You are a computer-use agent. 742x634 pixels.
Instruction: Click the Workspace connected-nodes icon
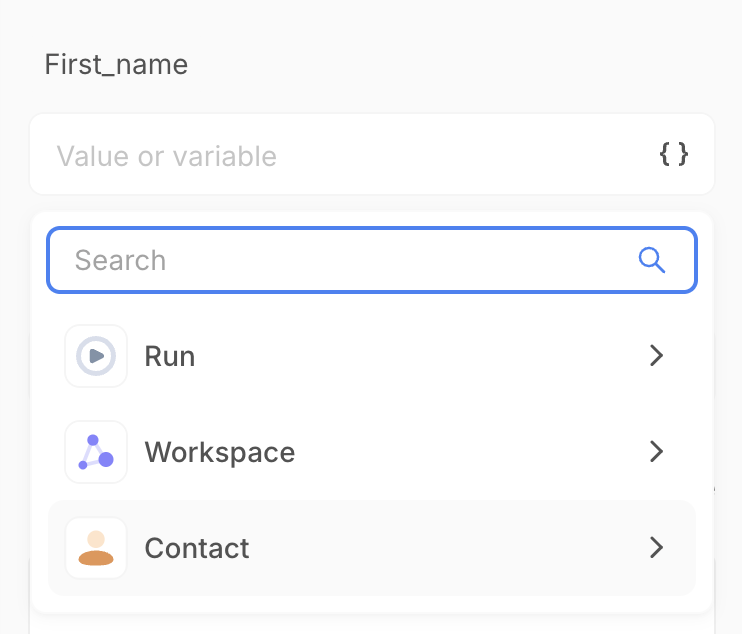96,452
